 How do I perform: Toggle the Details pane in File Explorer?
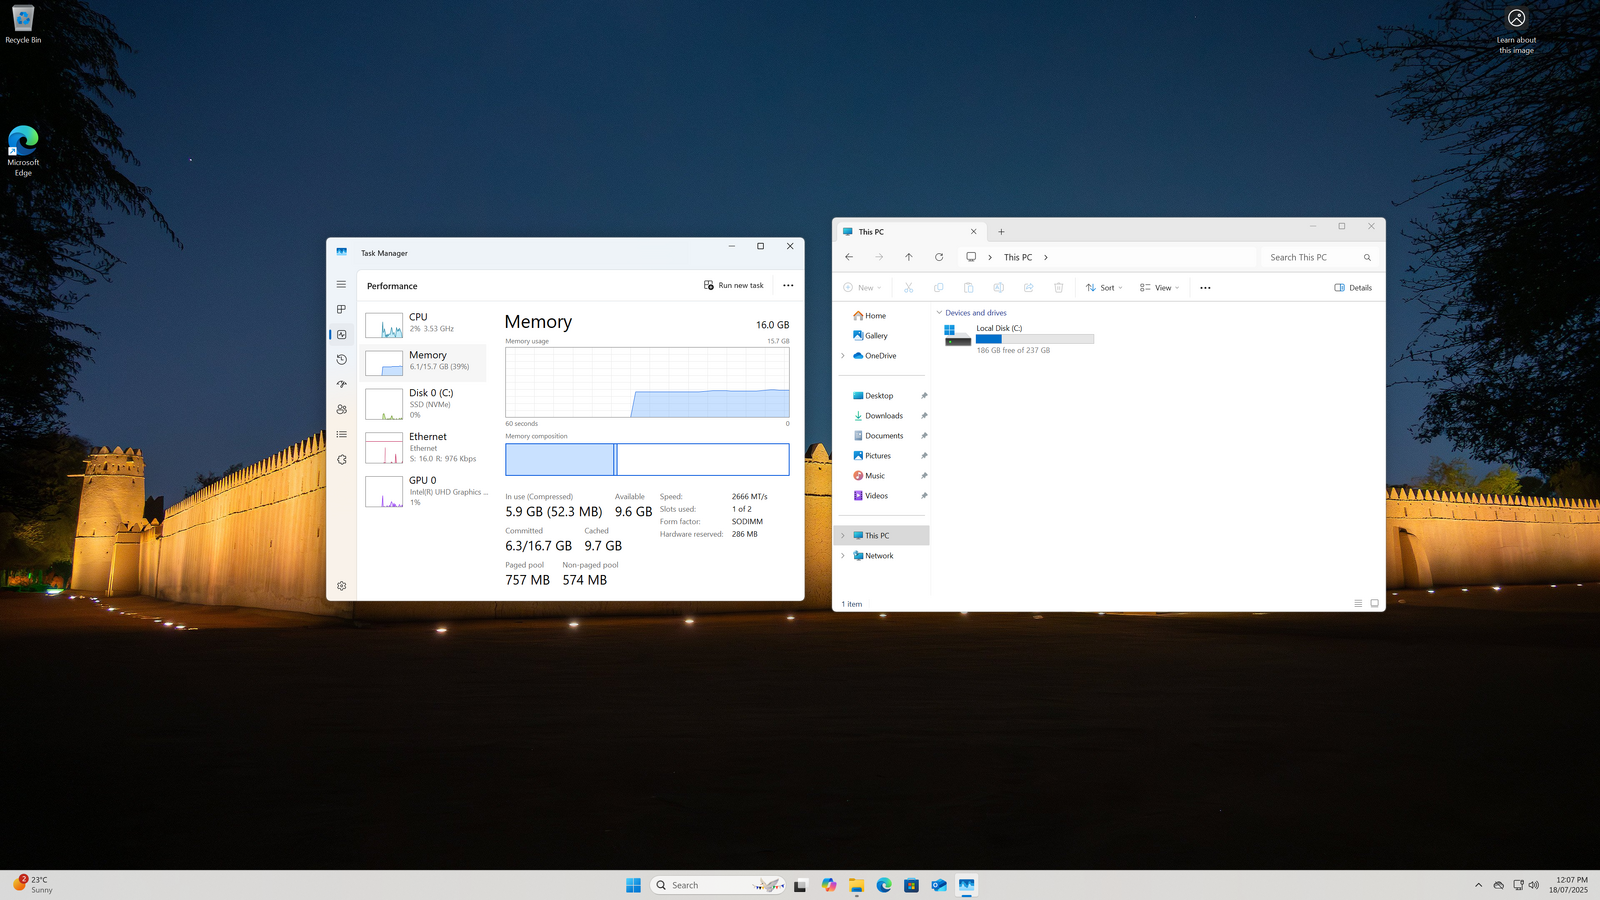point(1353,288)
